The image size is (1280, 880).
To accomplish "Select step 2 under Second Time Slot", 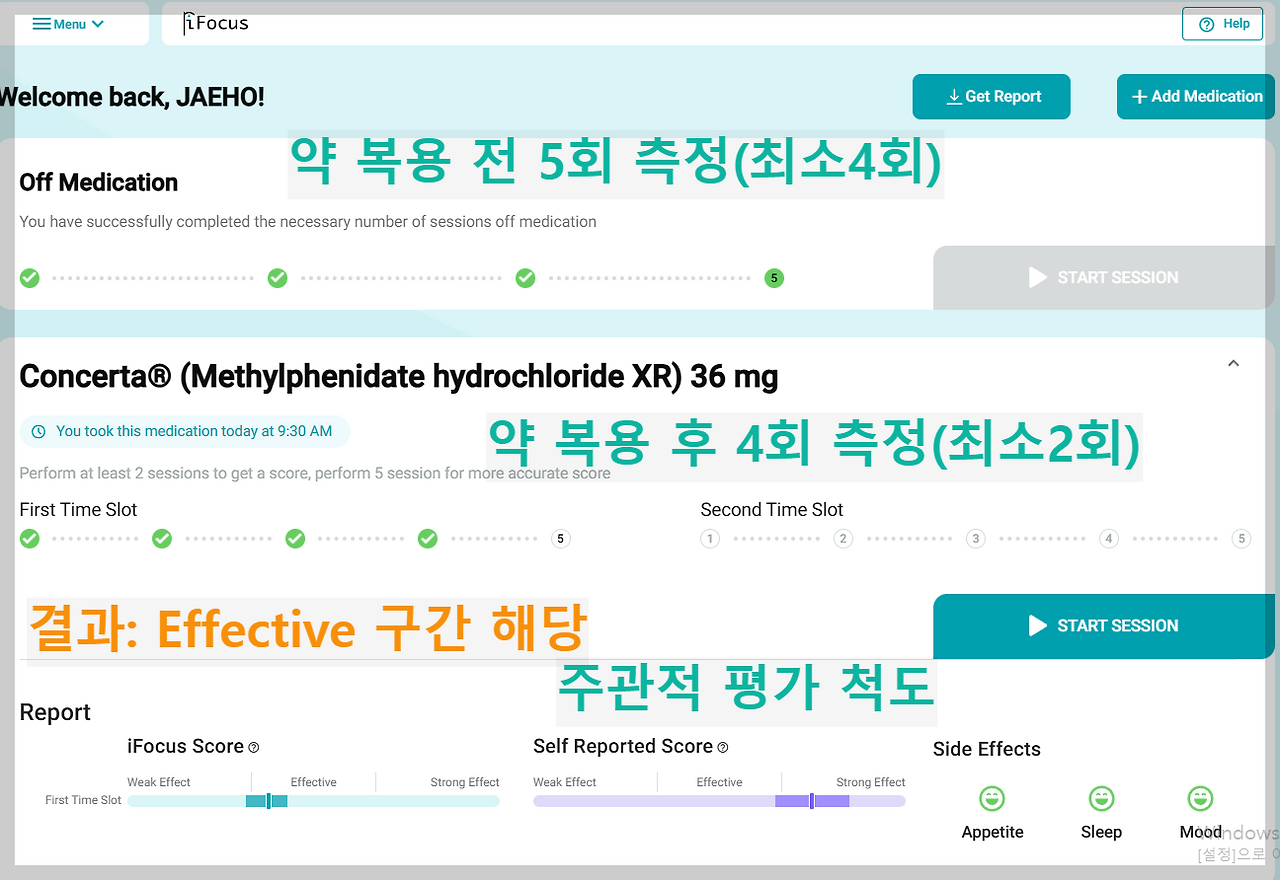I will (x=843, y=539).
